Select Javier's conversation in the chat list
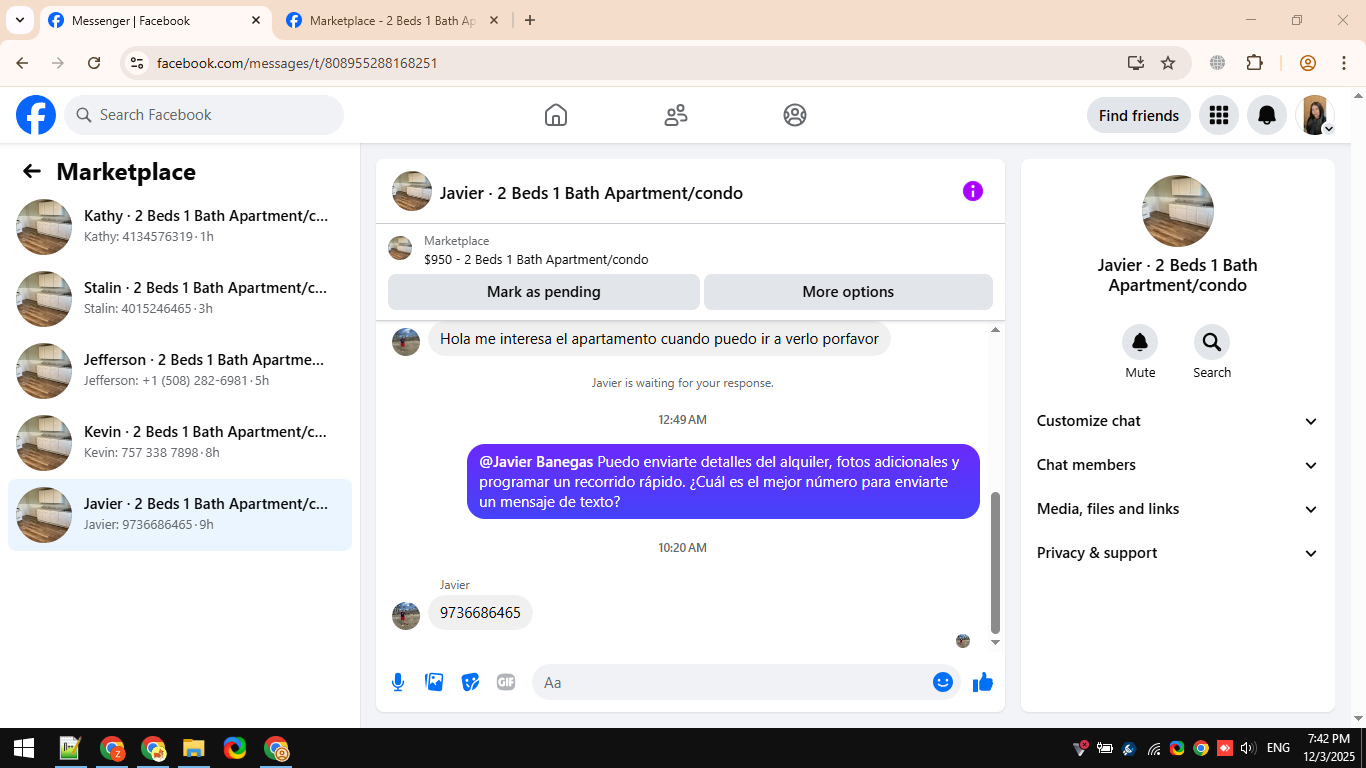 coord(180,515)
